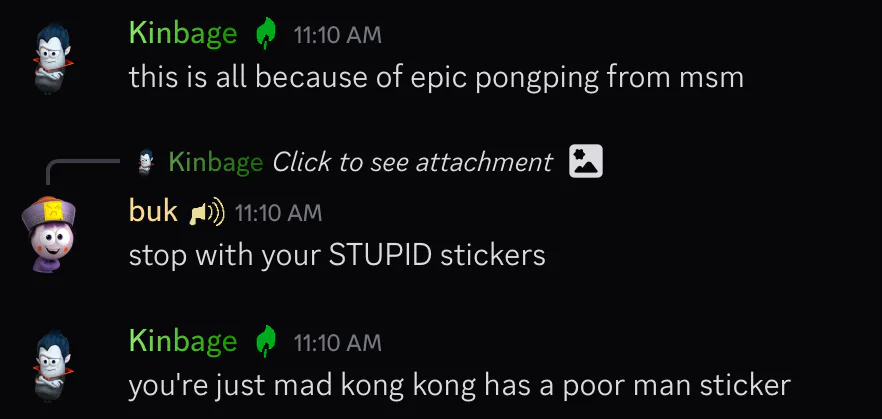Open Kinbage's avatar on the last message

(52, 366)
